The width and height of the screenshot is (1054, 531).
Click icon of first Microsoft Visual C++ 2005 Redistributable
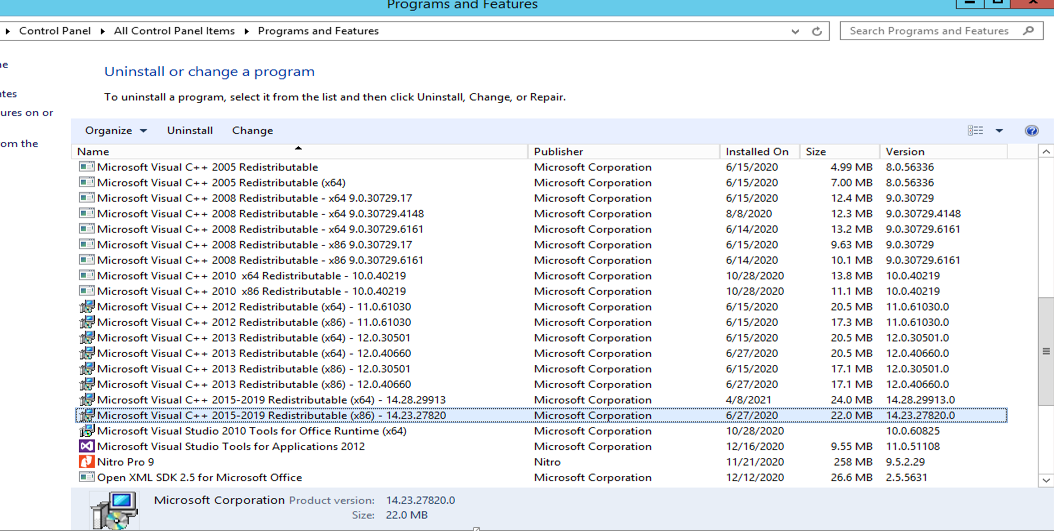(x=87, y=167)
